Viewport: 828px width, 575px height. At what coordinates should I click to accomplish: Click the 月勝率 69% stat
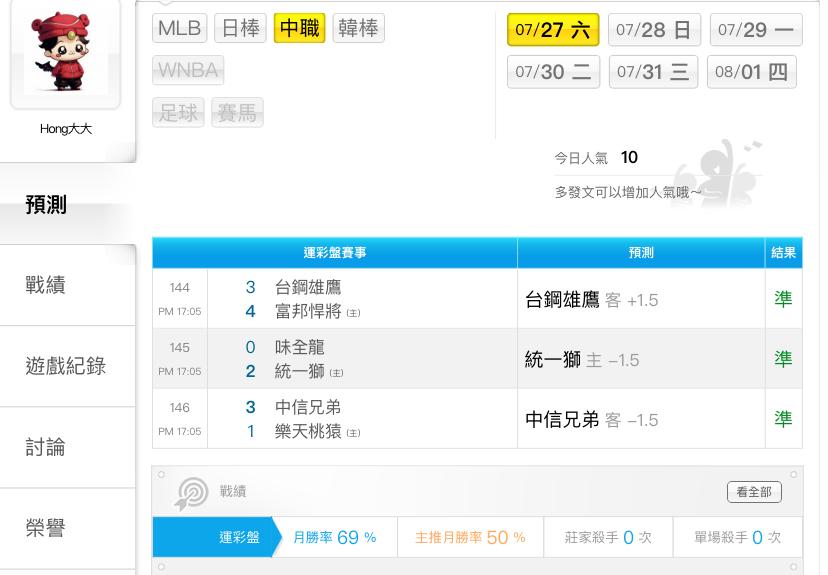(x=335, y=538)
